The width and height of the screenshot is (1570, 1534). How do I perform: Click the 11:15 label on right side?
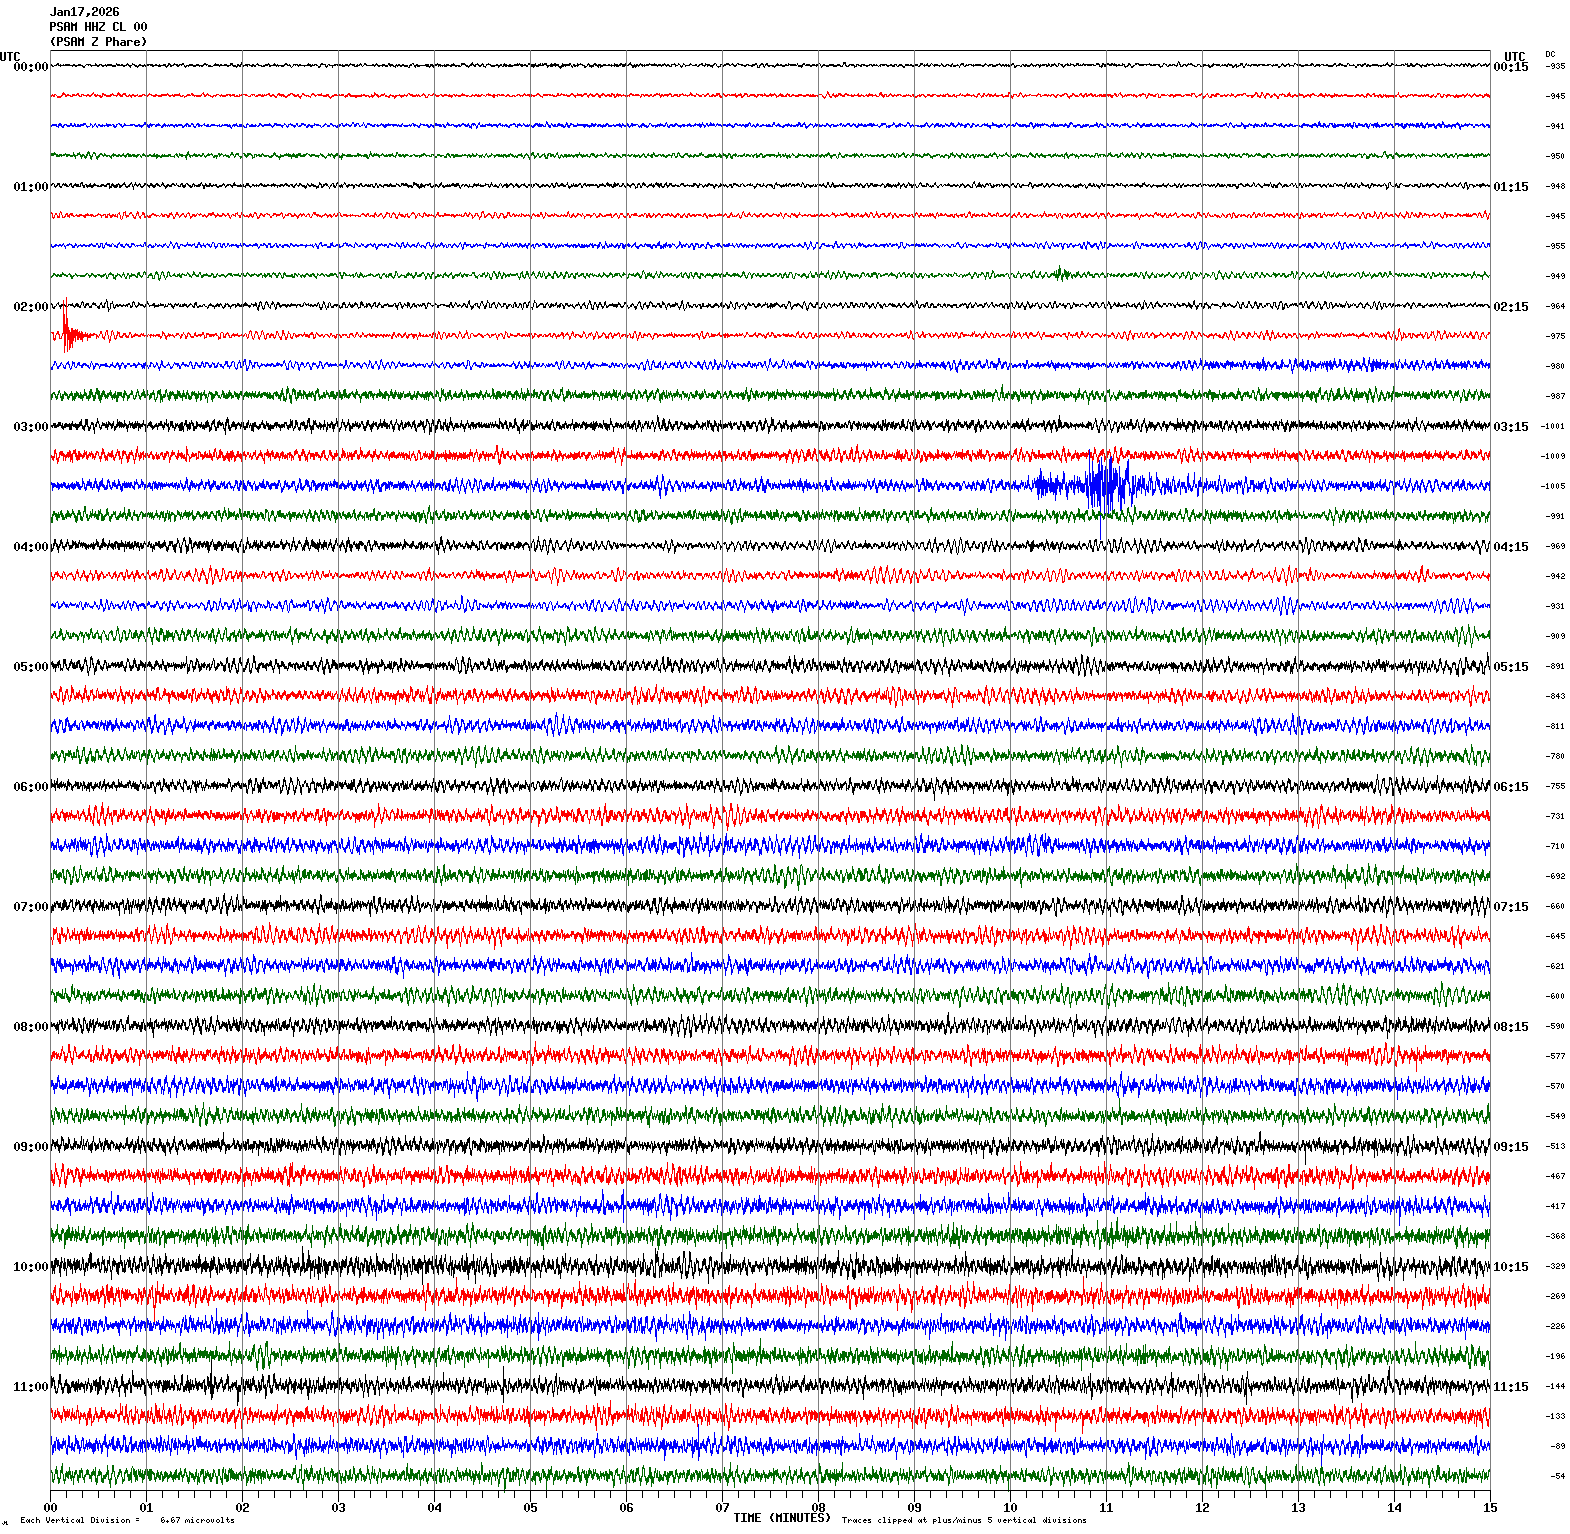[1510, 1387]
